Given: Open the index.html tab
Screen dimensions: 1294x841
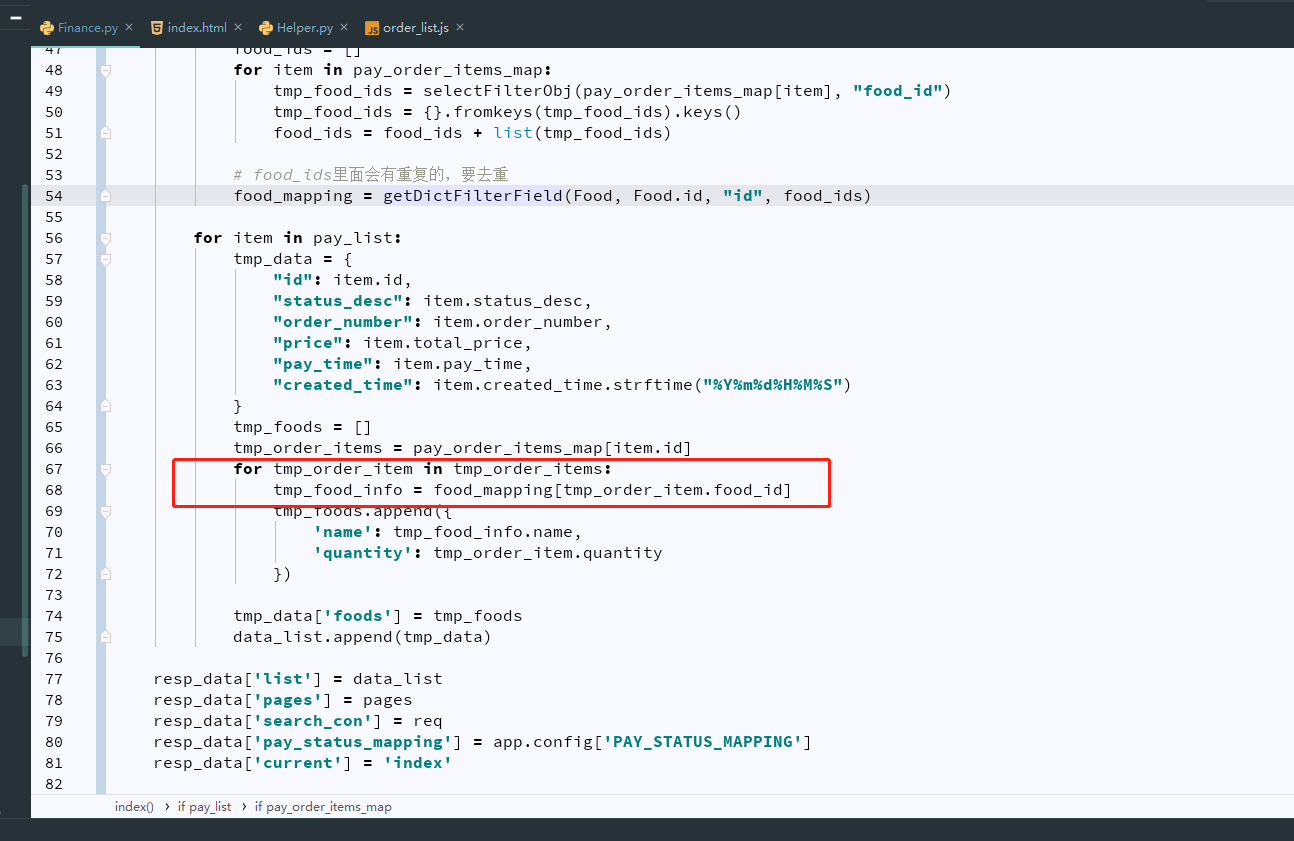Looking at the screenshot, I should (197, 28).
